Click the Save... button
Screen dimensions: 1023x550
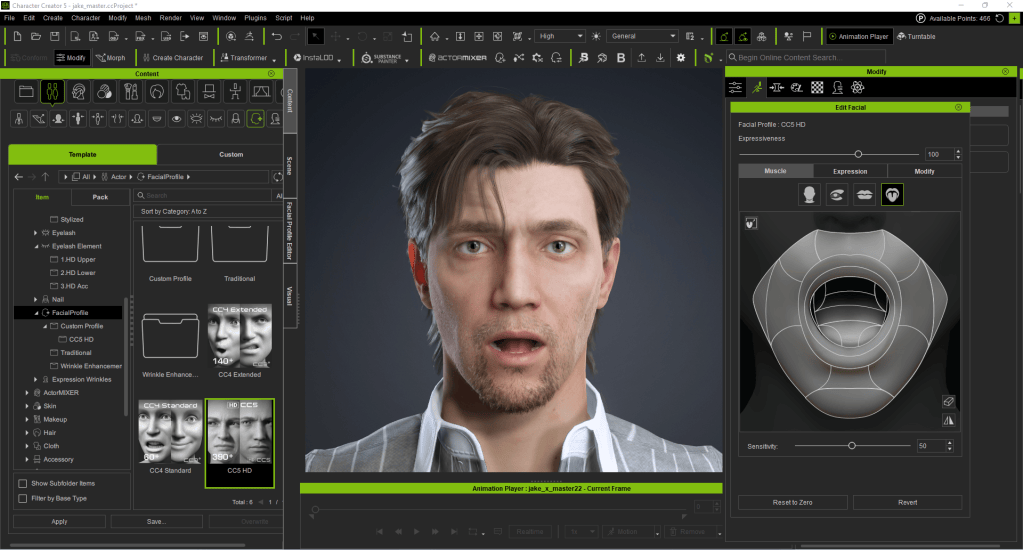click(x=157, y=521)
